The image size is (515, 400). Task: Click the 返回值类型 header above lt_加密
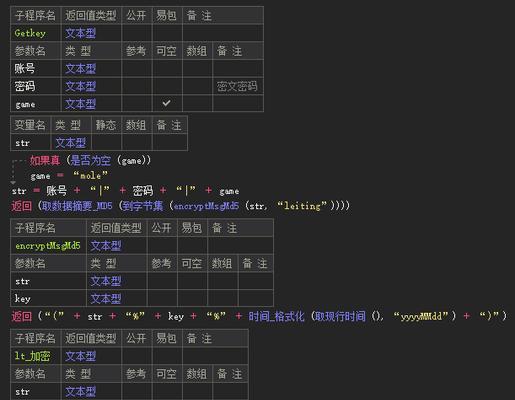point(91,338)
